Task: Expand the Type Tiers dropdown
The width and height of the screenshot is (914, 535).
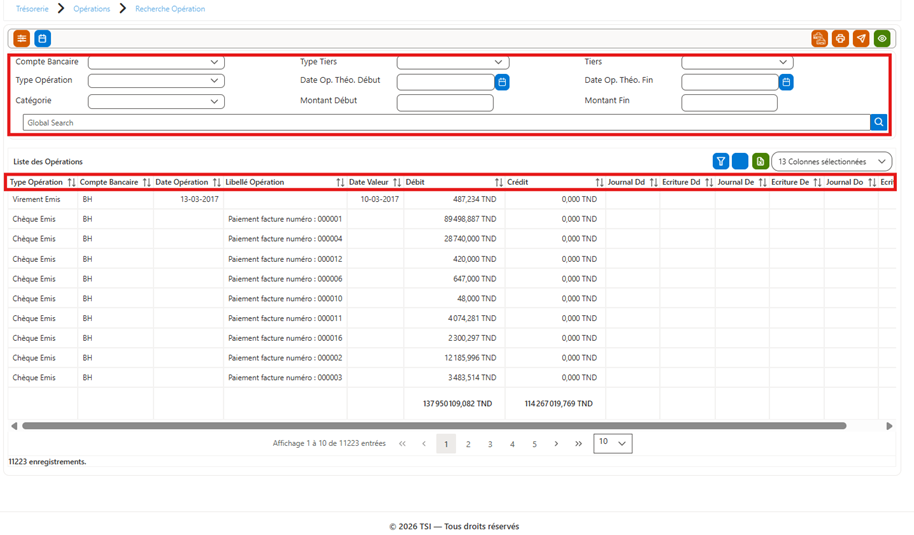Action: pyautogui.click(x=453, y=62)
